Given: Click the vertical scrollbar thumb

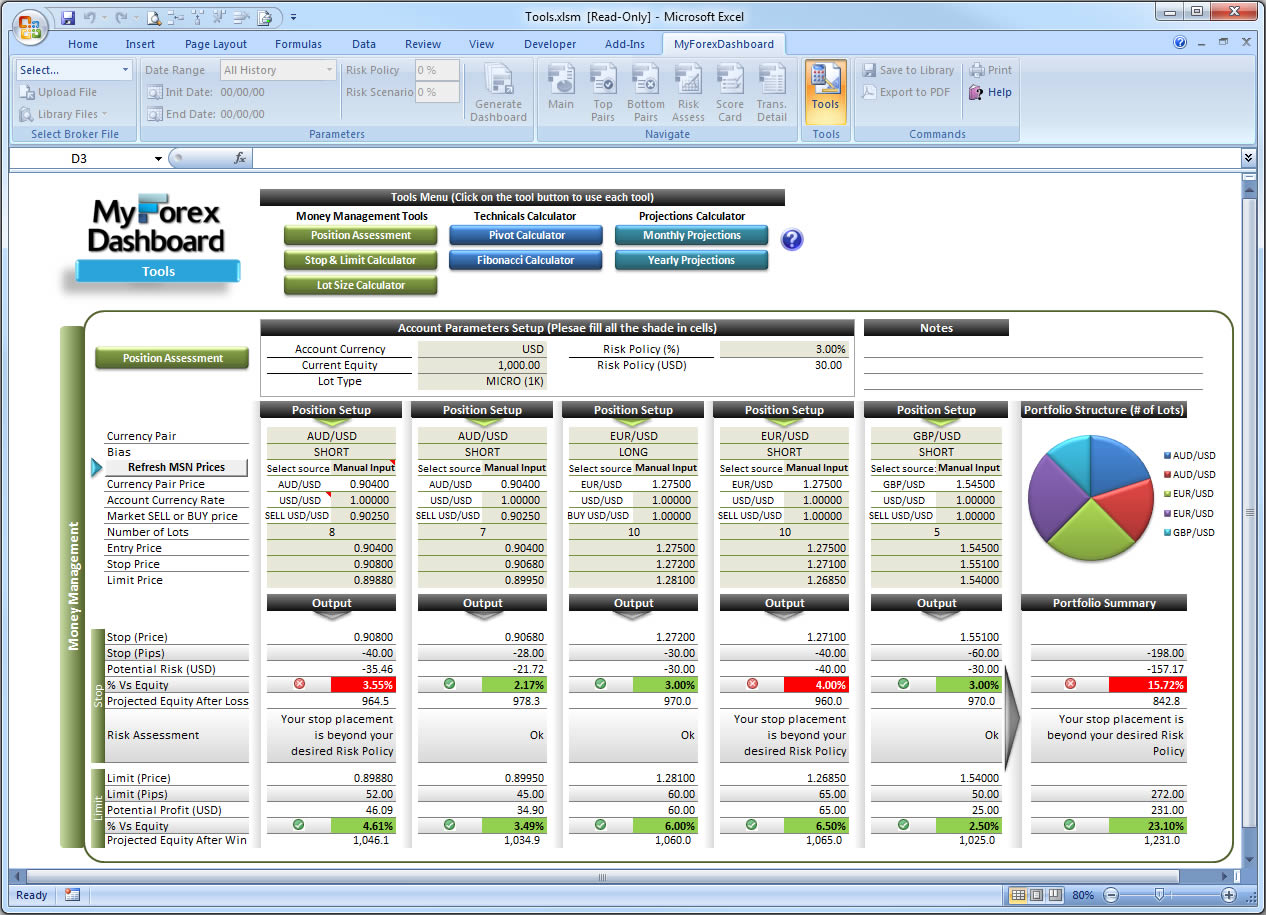Looking at the screenshot, I should pyautogui.click(x=1248, y=512).
